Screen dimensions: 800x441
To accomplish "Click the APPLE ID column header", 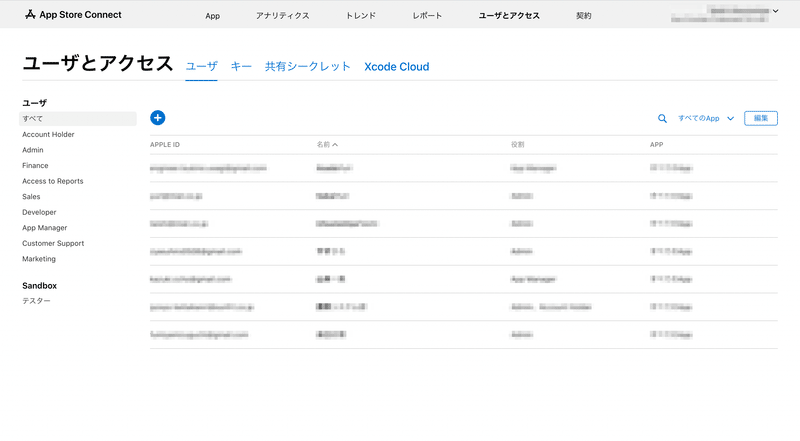I will [165, 144].
